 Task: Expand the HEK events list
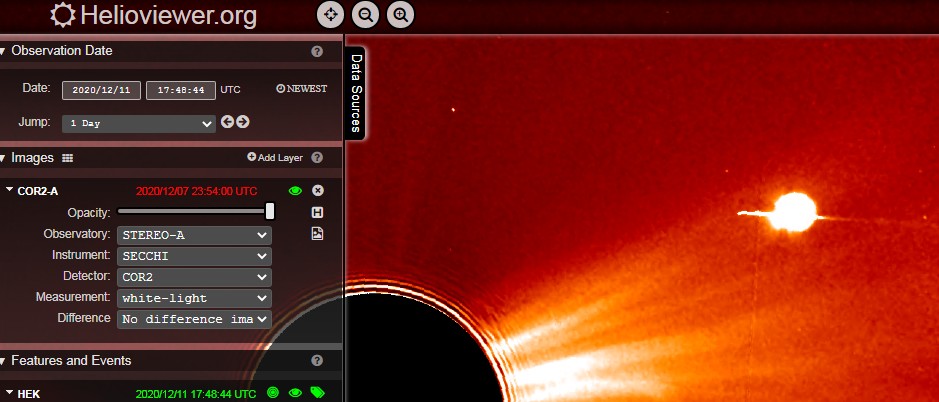[x=10, y=392]
